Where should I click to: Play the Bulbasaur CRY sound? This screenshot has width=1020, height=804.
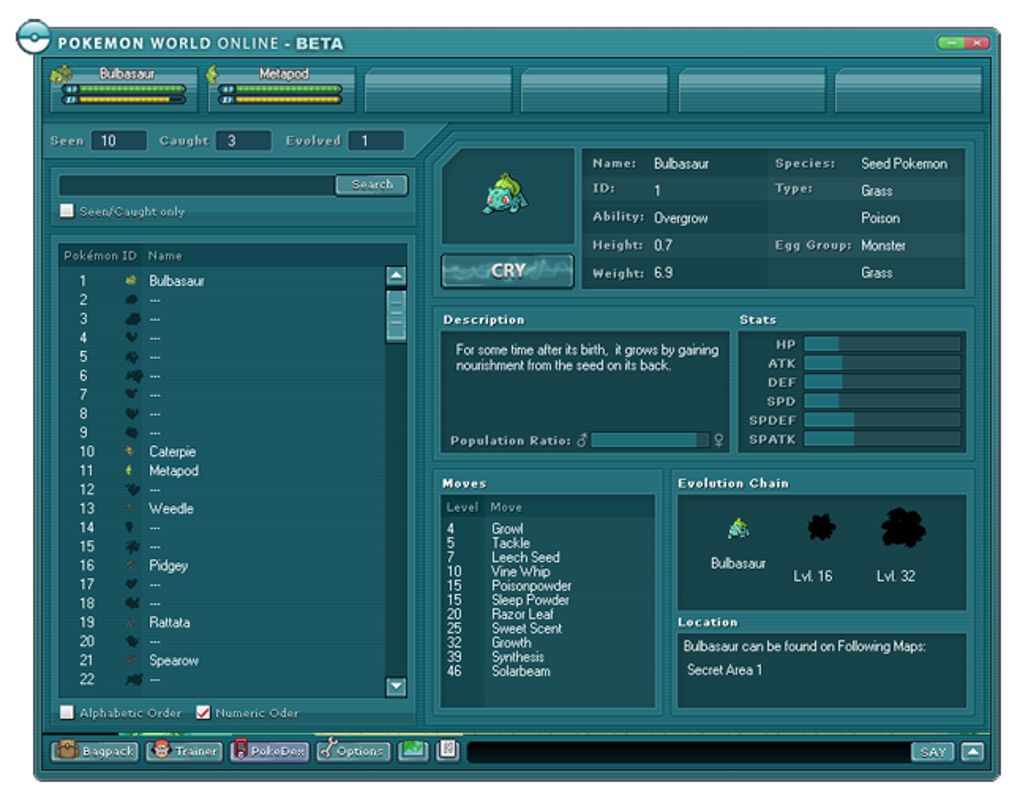[x=507, y=271]
